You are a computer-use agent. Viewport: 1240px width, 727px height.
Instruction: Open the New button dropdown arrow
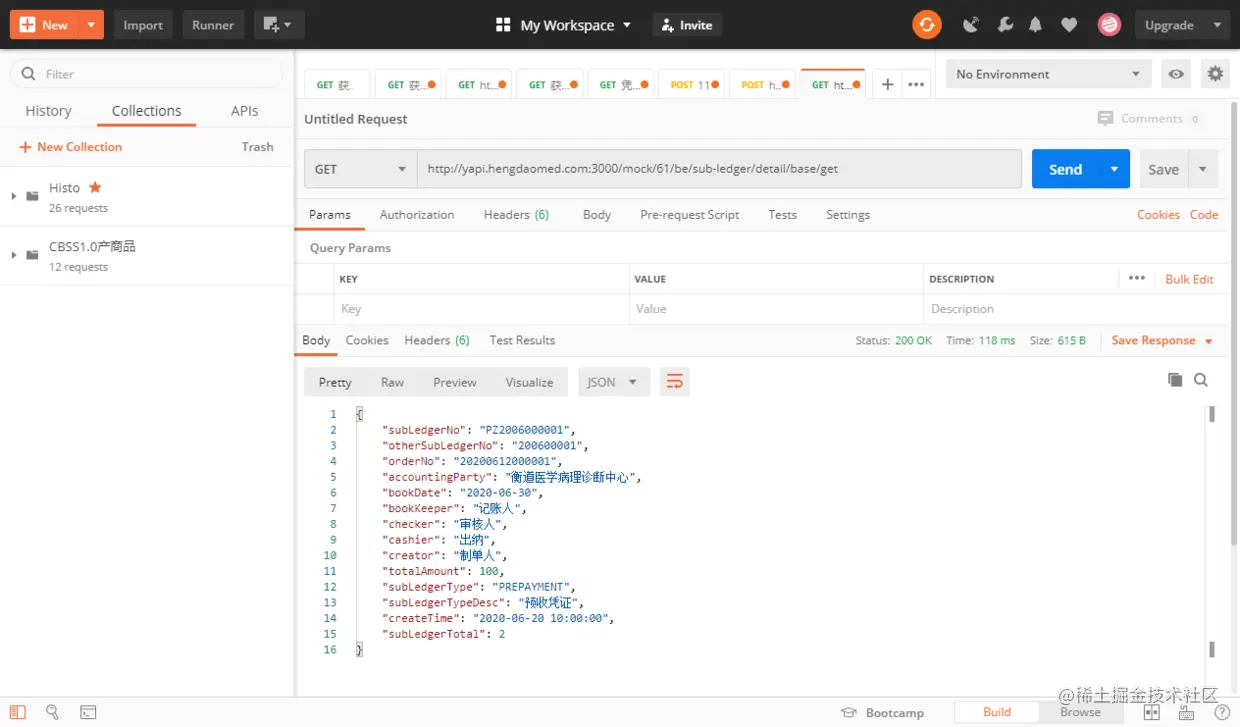[91, 25]
